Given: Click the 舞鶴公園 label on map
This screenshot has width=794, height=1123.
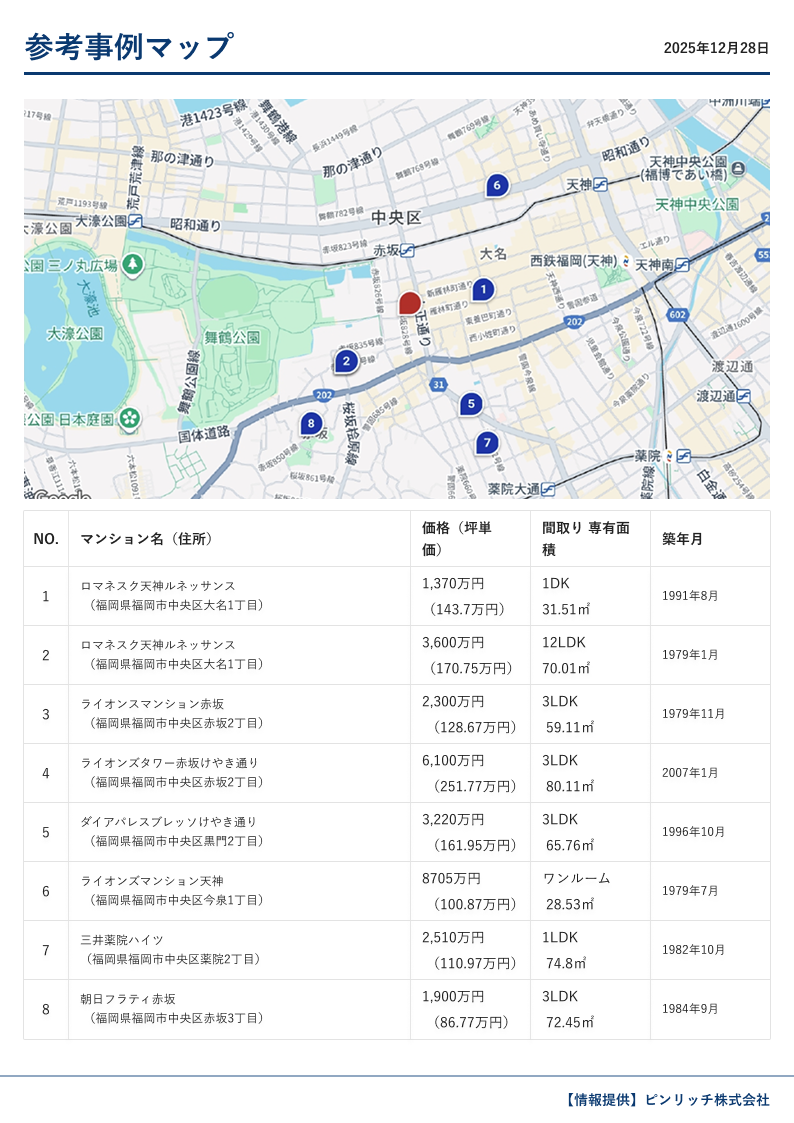Looking at the screenshot, I should [232, 337].
